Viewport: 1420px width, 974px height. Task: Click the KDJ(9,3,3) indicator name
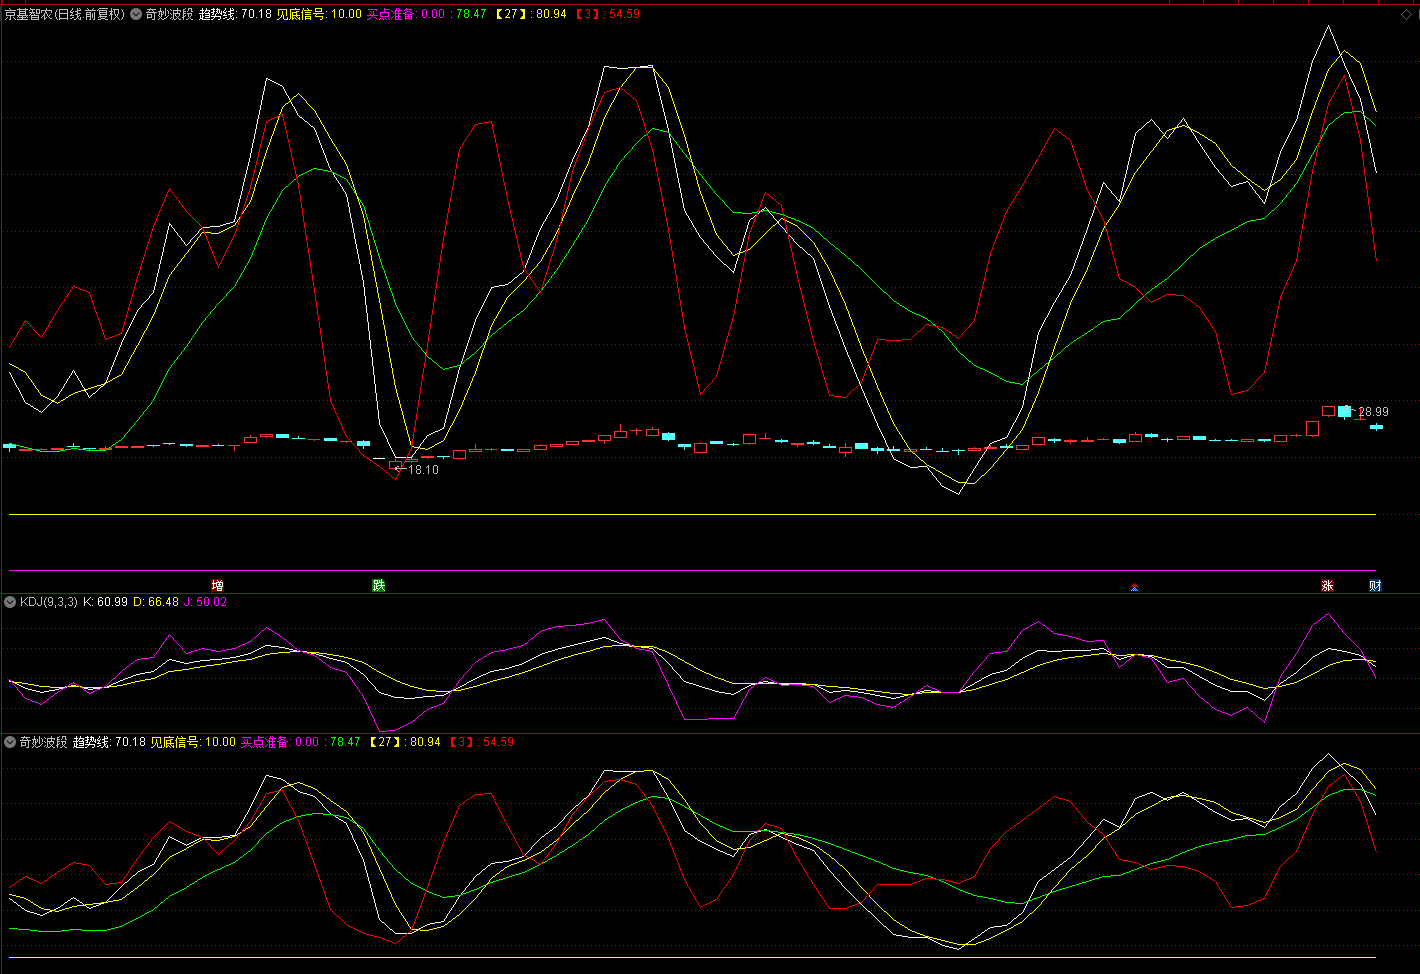[x=48, y=602]
